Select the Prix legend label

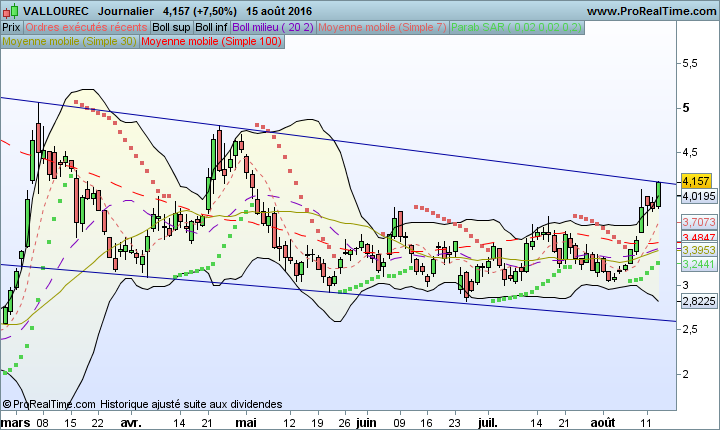point(11,28)
